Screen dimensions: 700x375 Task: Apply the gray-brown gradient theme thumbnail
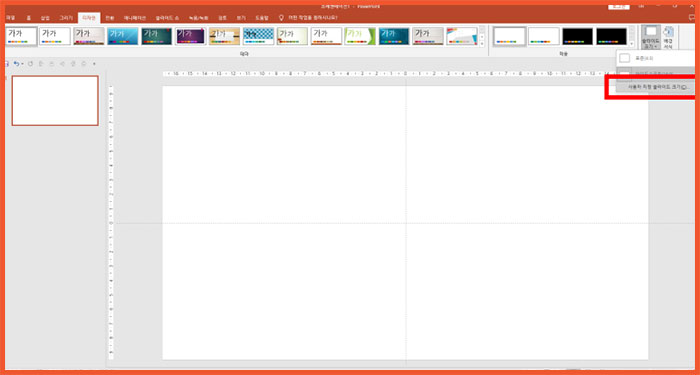(89, 36)
